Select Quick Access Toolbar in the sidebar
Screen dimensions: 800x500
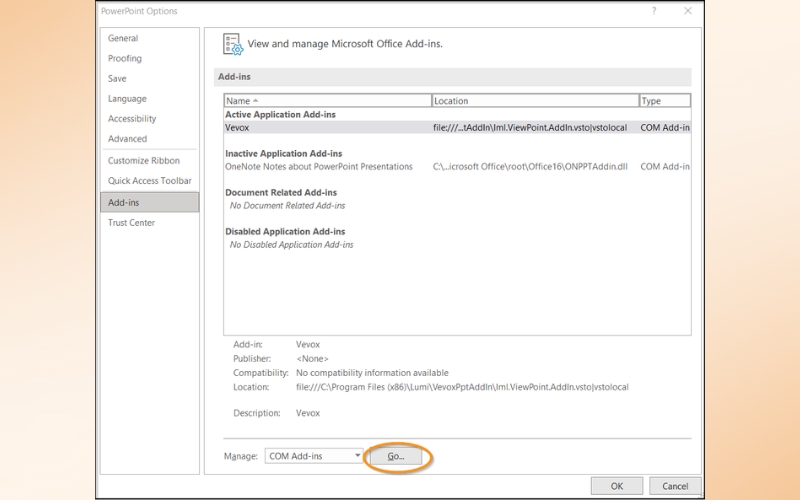tap(149, 181)
